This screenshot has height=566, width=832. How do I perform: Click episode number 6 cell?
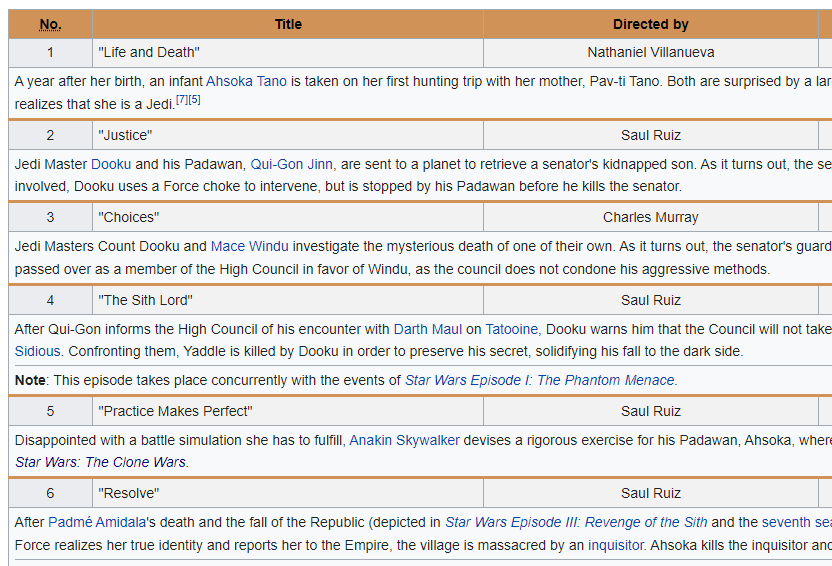click(50, 493)
